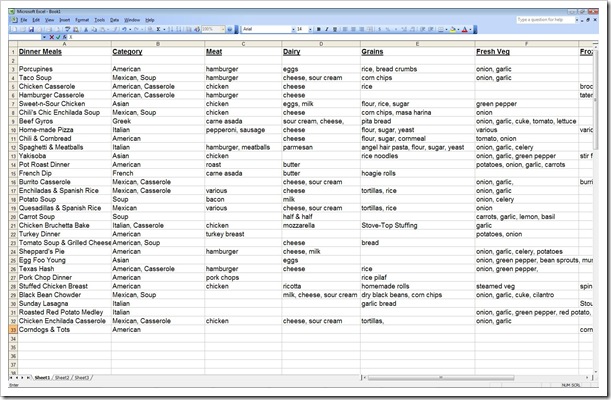Open the Insert Function fx button
The height and width of the screenshot is (400, 611).
pyautogui.click(x=64, y=37)
